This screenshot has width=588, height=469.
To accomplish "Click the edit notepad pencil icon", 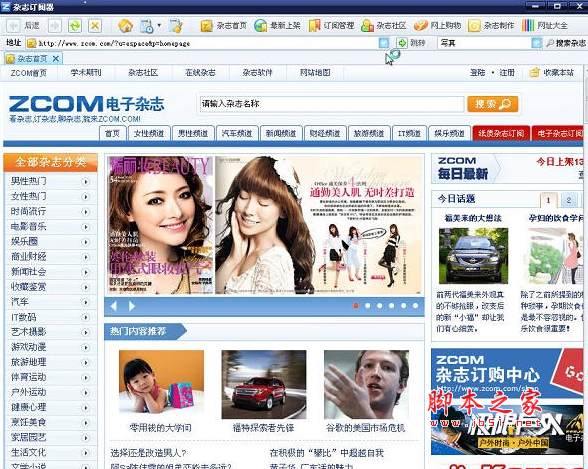I will click(x=175, y=25).
